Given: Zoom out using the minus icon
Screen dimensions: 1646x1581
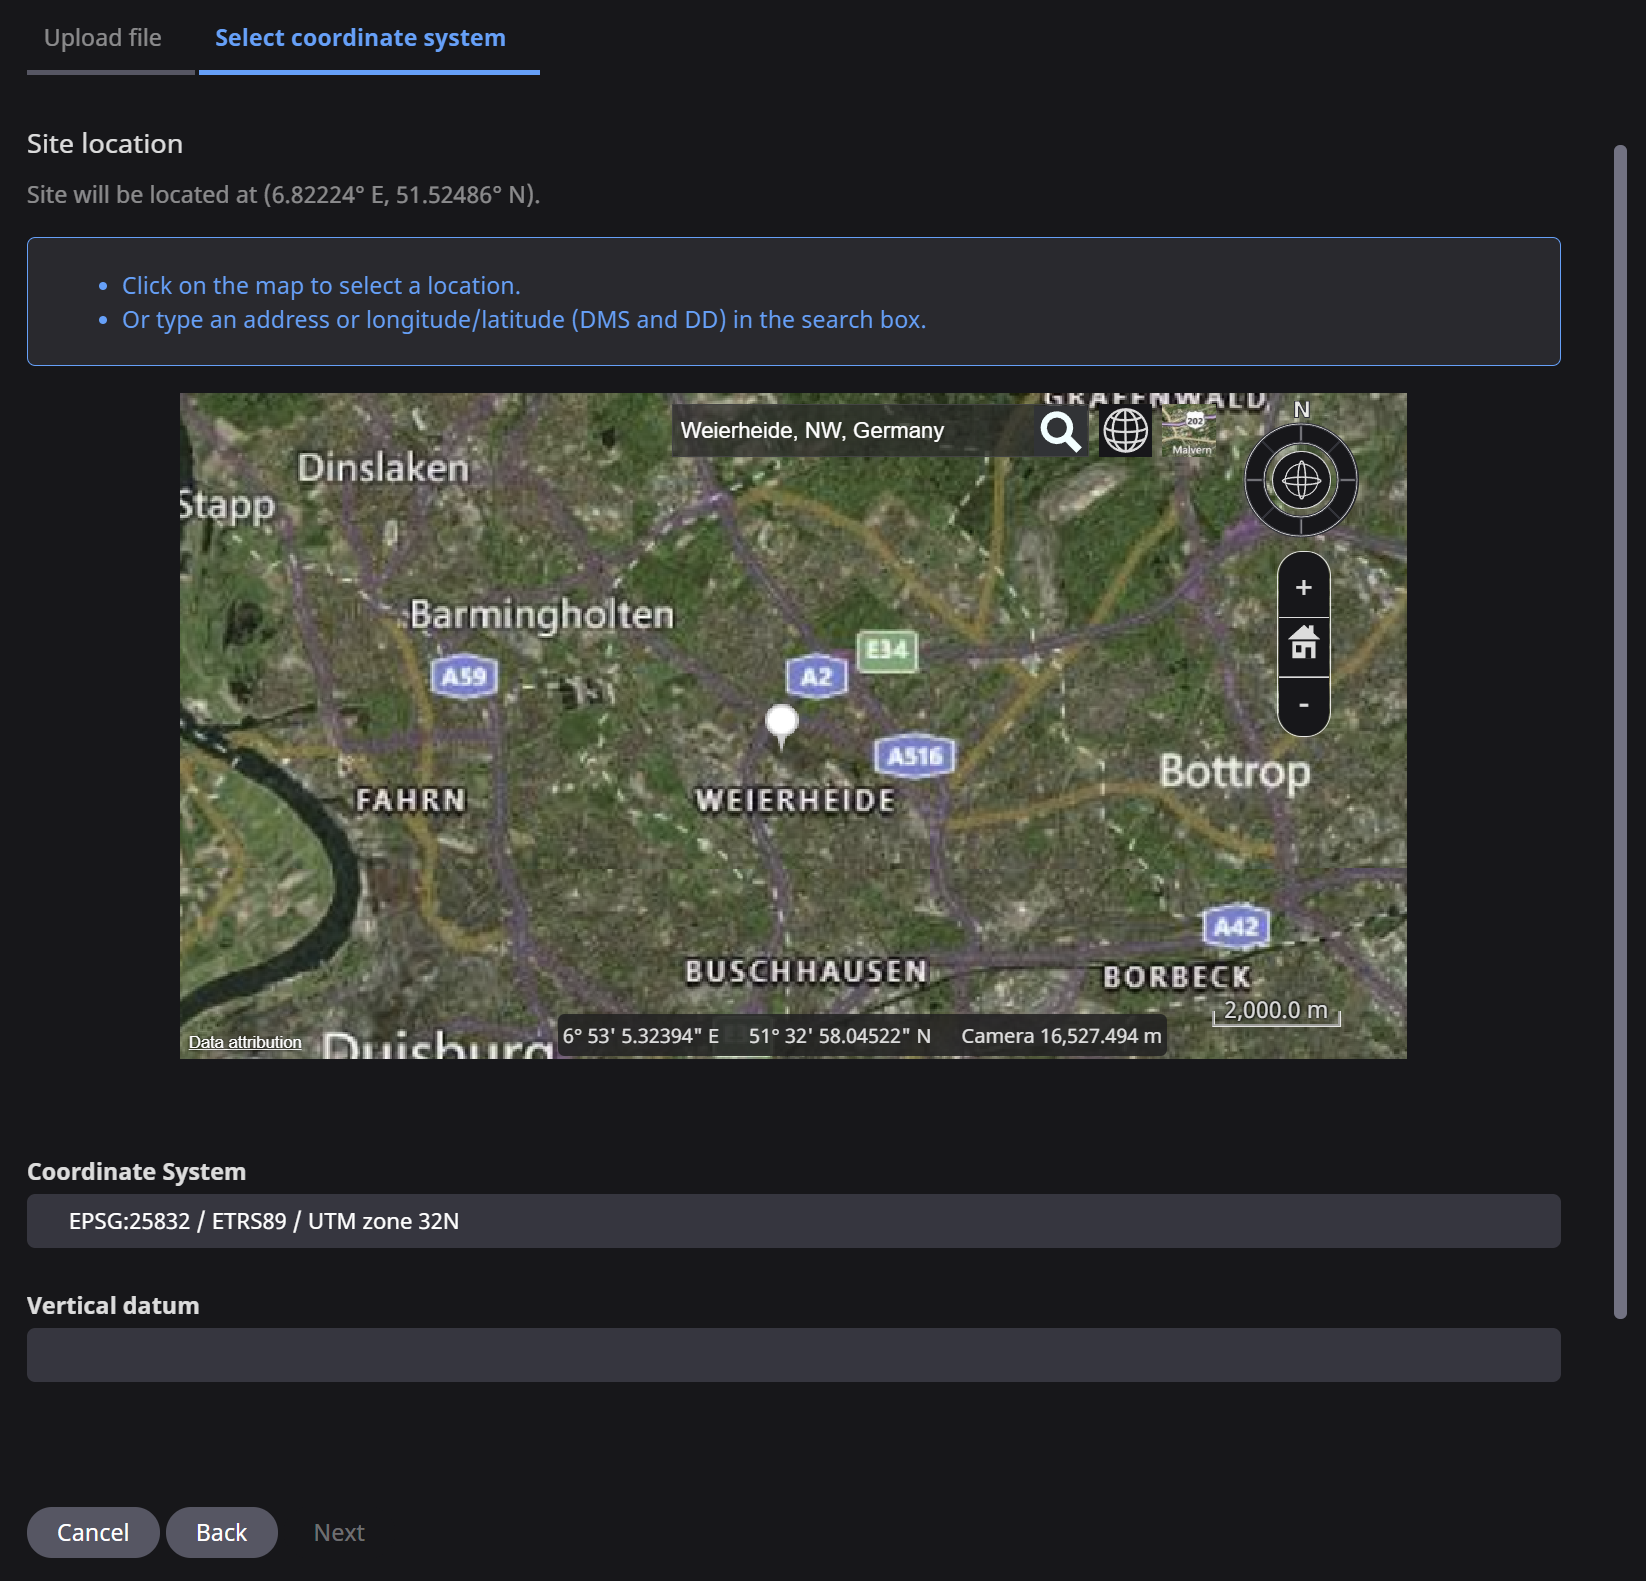Looking at the screenshot, I should [x=1303, y=705].
